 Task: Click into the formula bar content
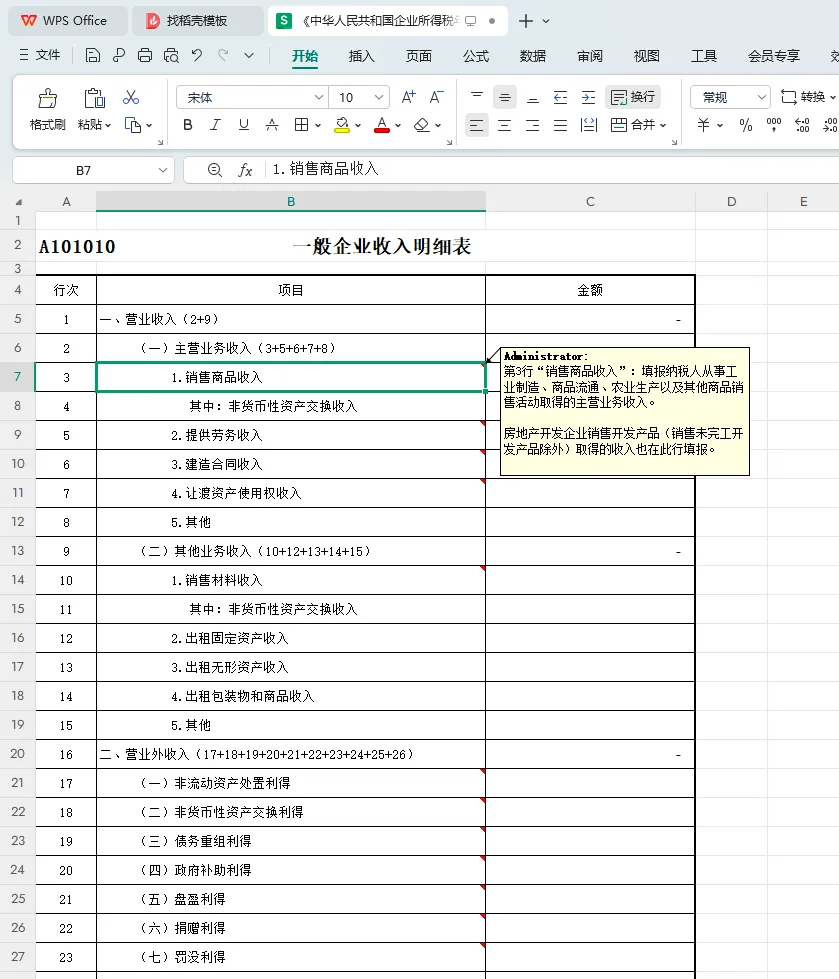(x=552, y=169)
